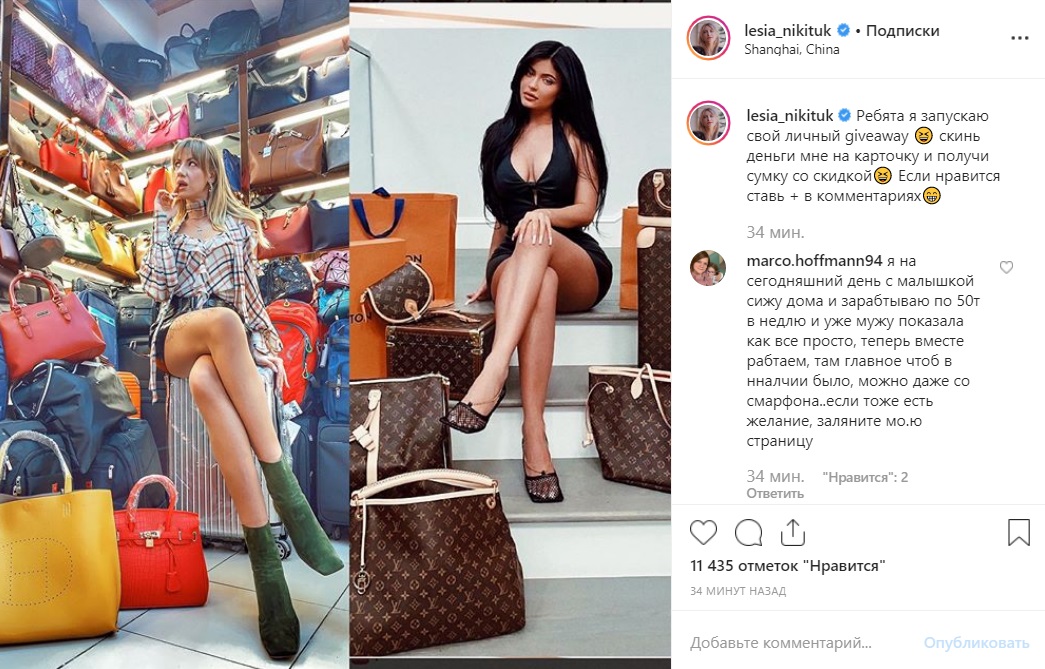The height and width of the screenshot is (669, 1045).
Task: Reply to the comment with Ответить
Action: coord(775,494)
